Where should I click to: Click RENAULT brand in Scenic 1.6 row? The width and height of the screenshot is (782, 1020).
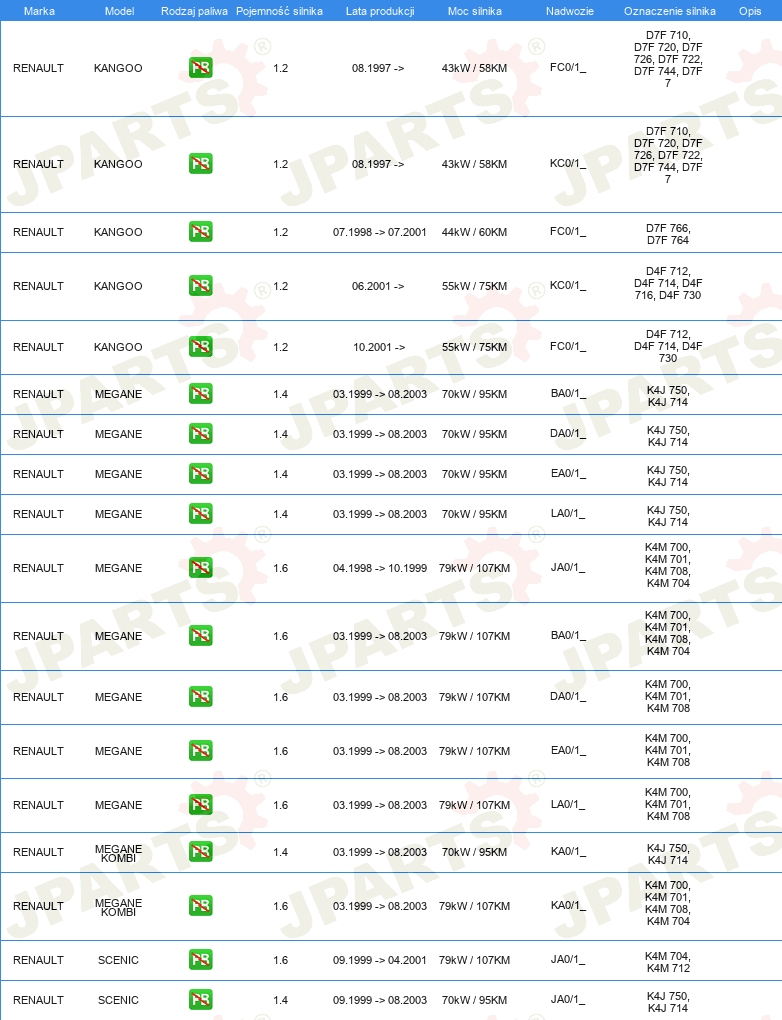coord(38,960)
